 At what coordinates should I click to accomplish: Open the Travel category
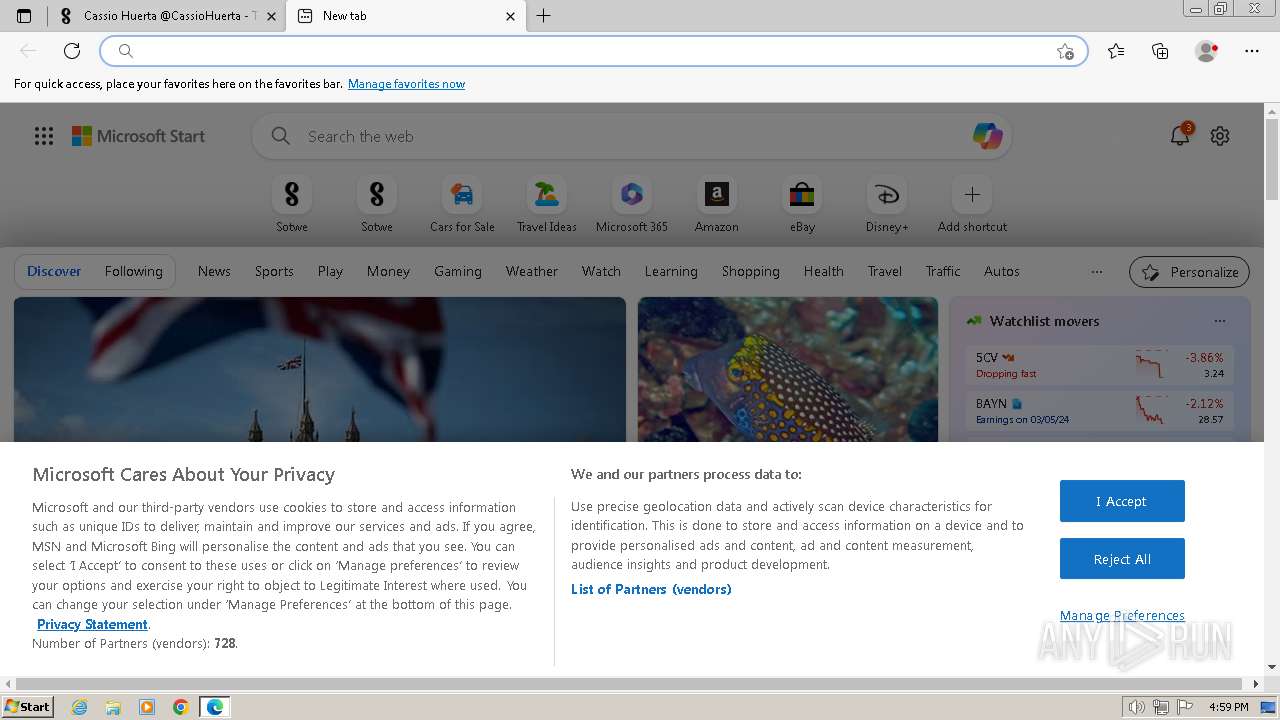(885, 271)
